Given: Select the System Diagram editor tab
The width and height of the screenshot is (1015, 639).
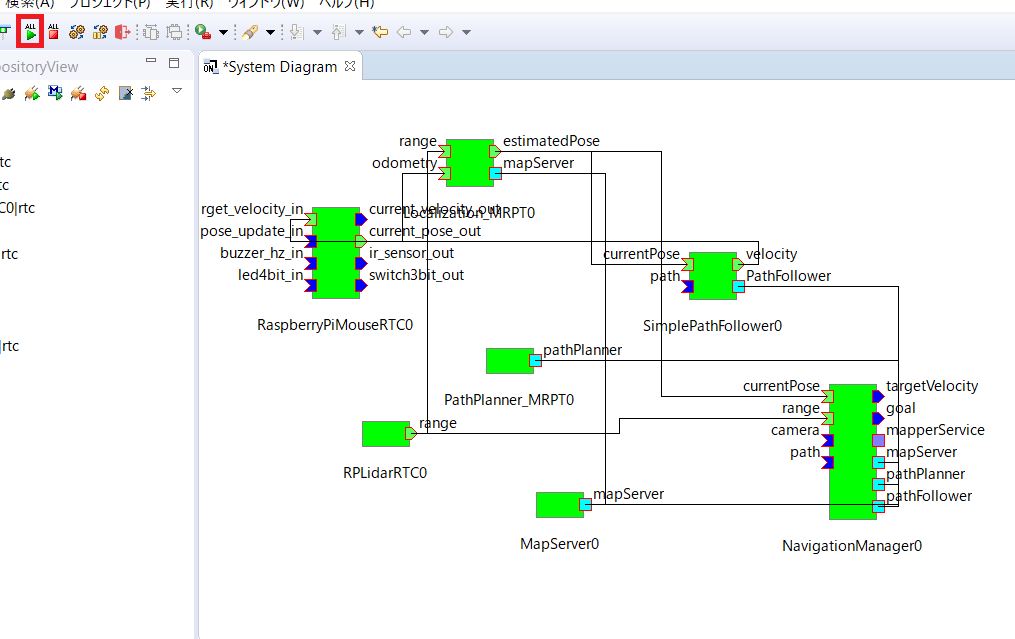Looking at the screenshot, I should click(x=279, y=67).
